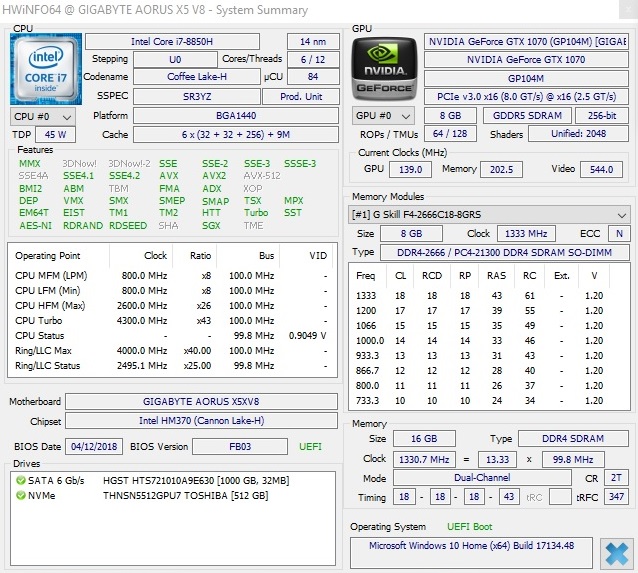Click the NVIDIA GeForce GTX 1070 GIGABYTE field
Viewport: 638px width, 573px height.
pos(526,41)
